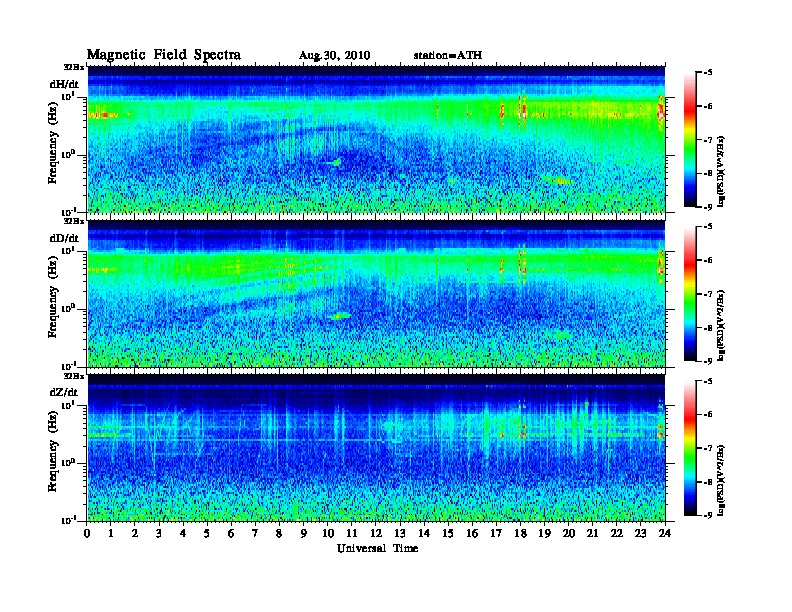
Task: Click the "-5" tick on dZ/dt color scale
Action: click(709, 381)
